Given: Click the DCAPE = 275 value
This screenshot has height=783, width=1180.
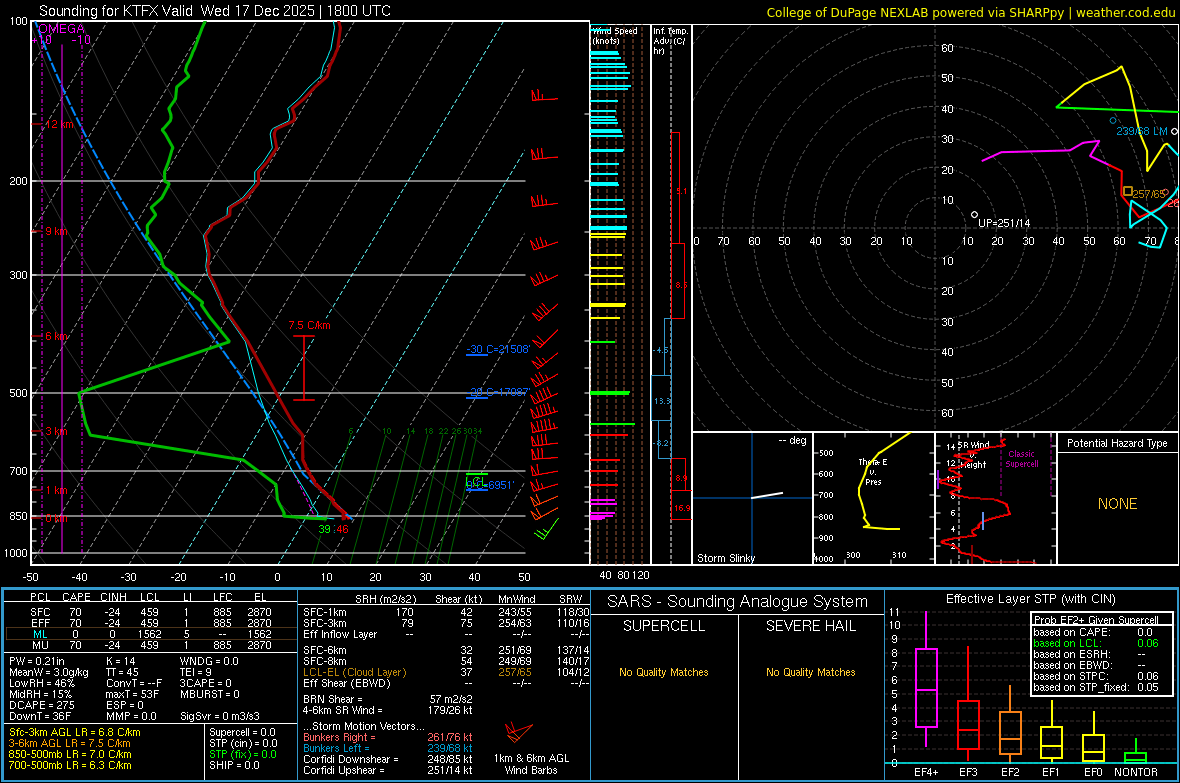Looking at the screenshot, I should 41,705.
